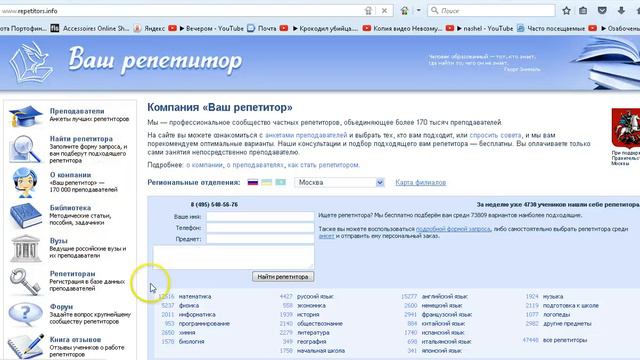Open the Вузы menu heading
The width and height of the screenshot is (640, 360).
click(58, 241)
